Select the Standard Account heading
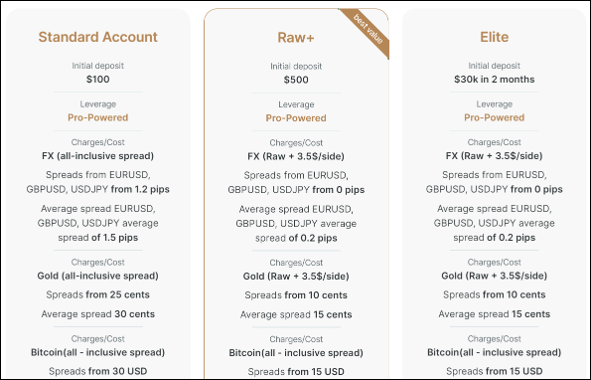 tap(98, 37)
